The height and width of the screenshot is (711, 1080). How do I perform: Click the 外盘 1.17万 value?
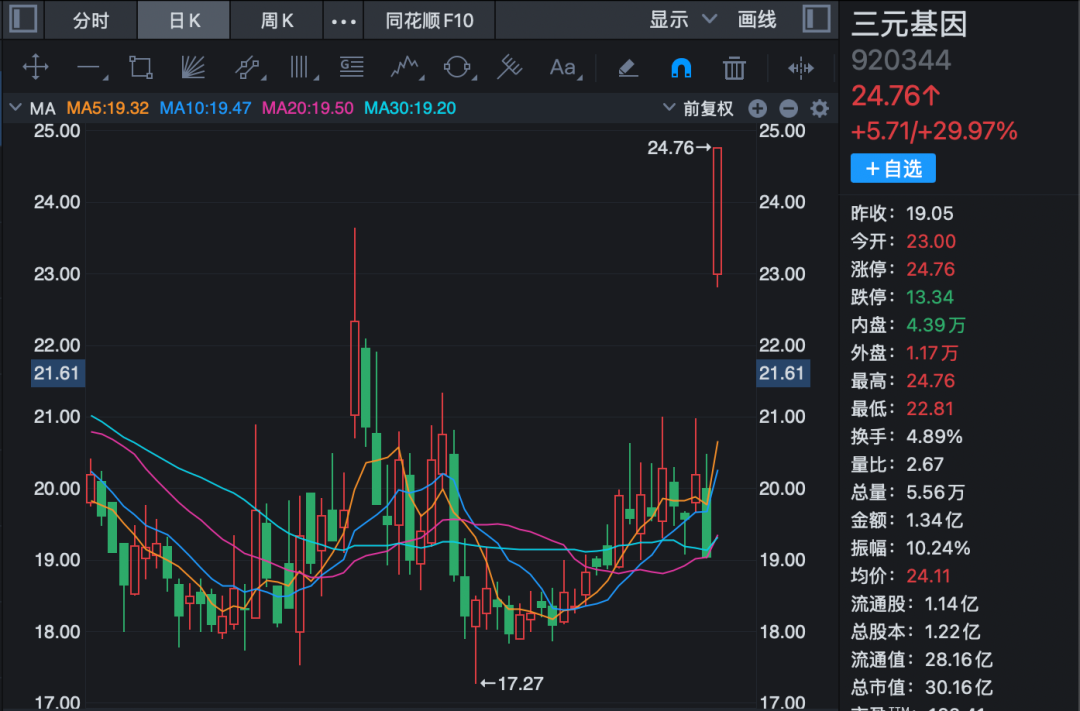click(x=932, y=353)
